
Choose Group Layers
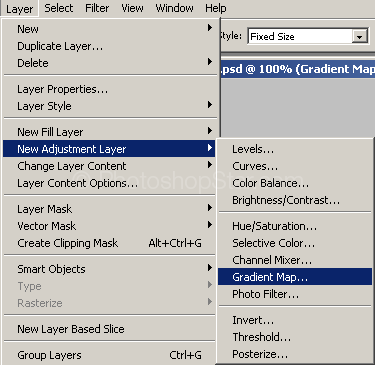pos(110,355)
